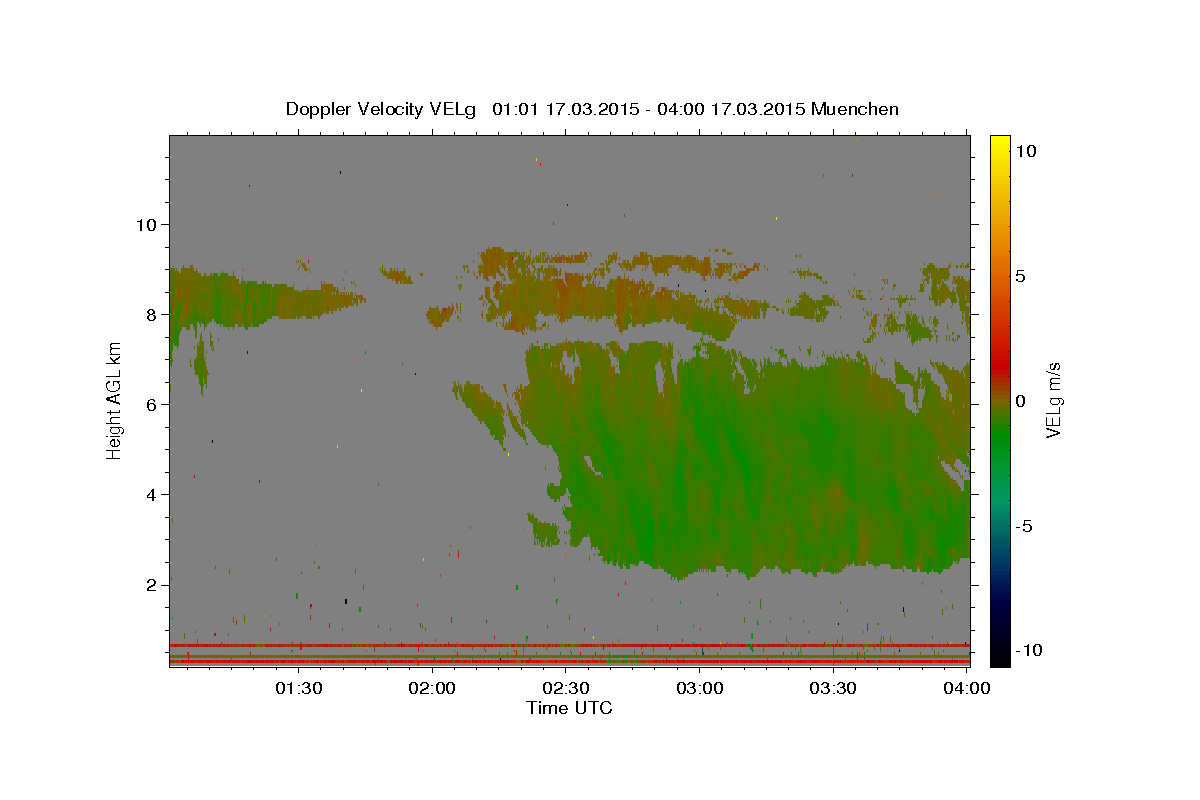Screen dimensions: 1200x800
Task: Click the colorbar value 10 label
Action: [1025, 150]
